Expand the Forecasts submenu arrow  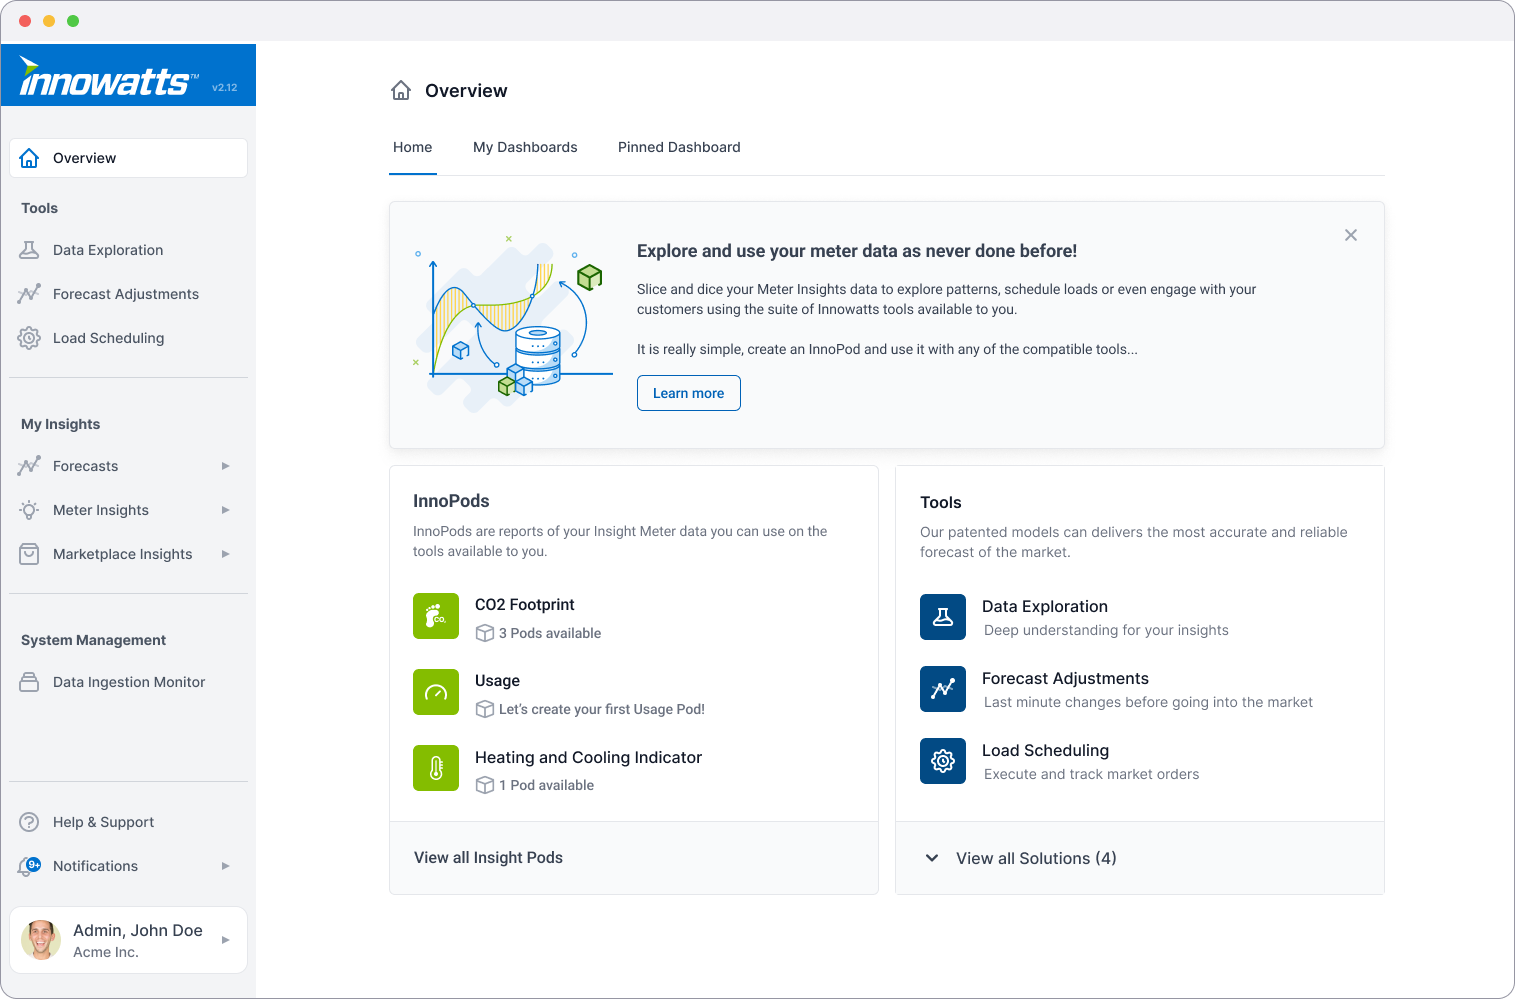(x=226, y=466)
